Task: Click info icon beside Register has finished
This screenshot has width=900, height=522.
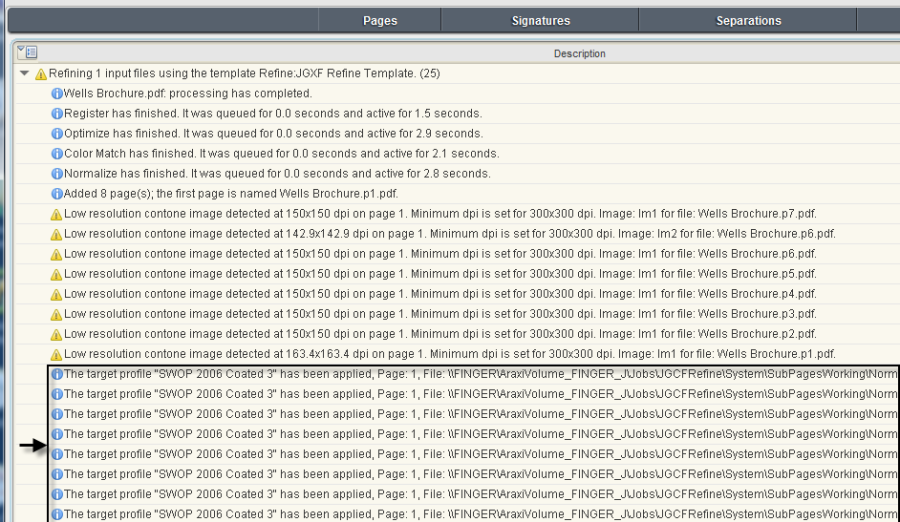Action: coord(57,114)
